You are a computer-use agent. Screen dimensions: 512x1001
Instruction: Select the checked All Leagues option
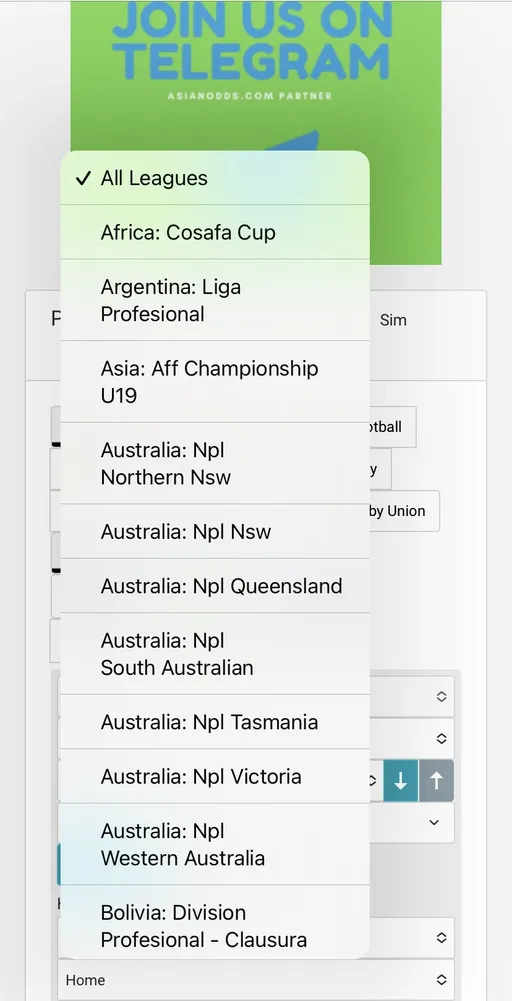(215, 177)
